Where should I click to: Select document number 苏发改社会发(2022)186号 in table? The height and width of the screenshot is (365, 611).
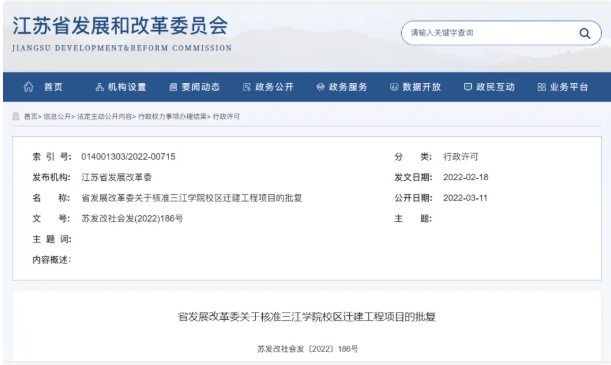click(x=132, y=219)
